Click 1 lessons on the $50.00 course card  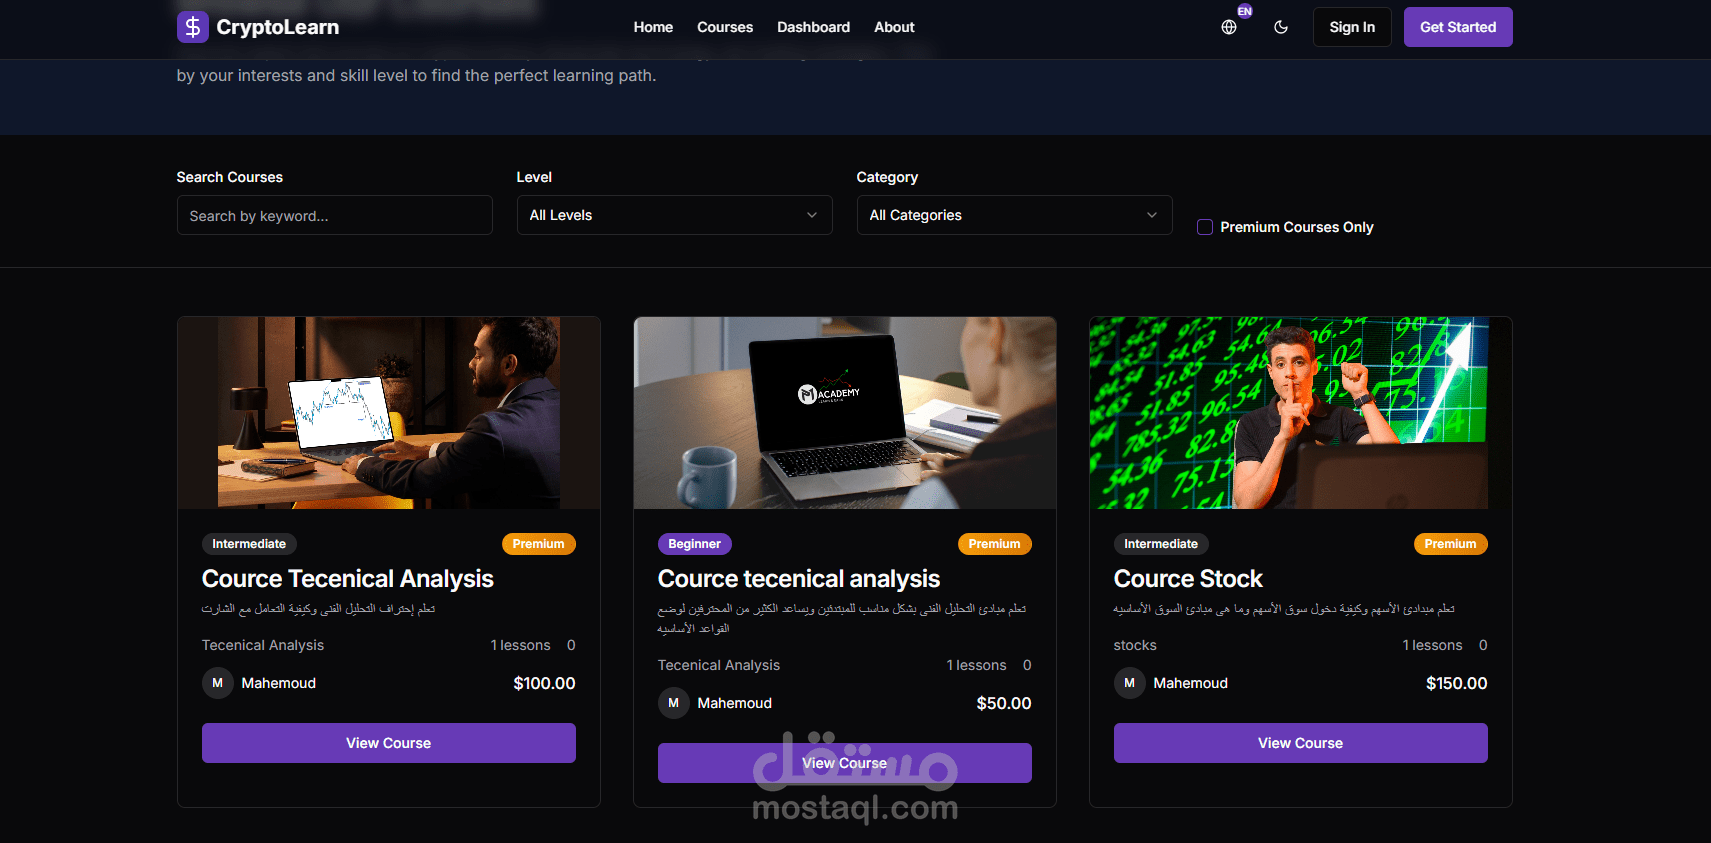click(x=976, y=665)
